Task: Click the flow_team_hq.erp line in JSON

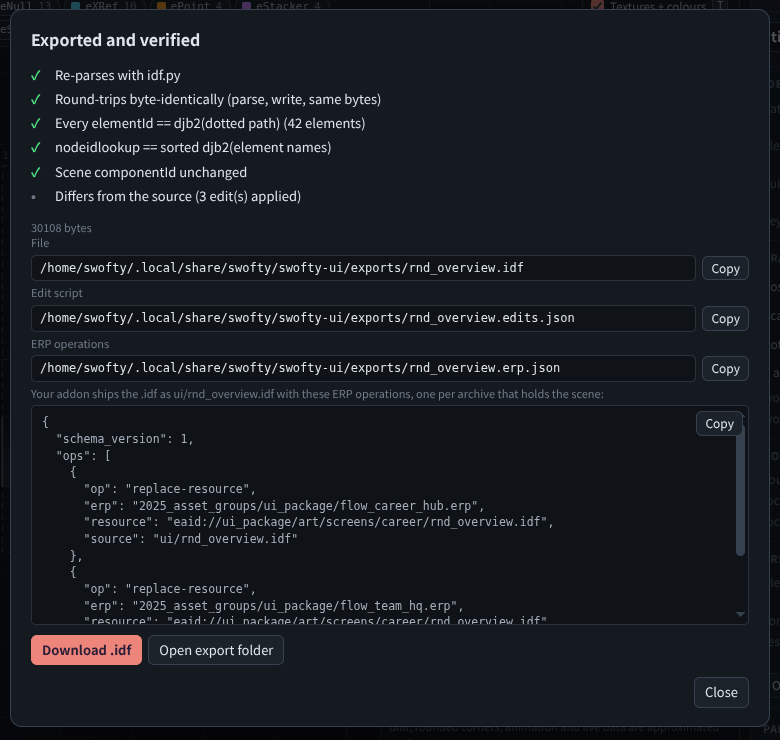Action: 274,606
